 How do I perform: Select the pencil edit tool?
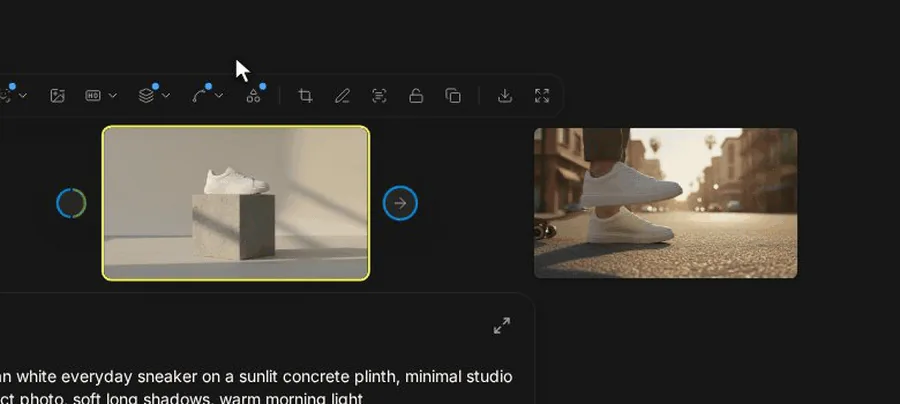coord(342,96)
